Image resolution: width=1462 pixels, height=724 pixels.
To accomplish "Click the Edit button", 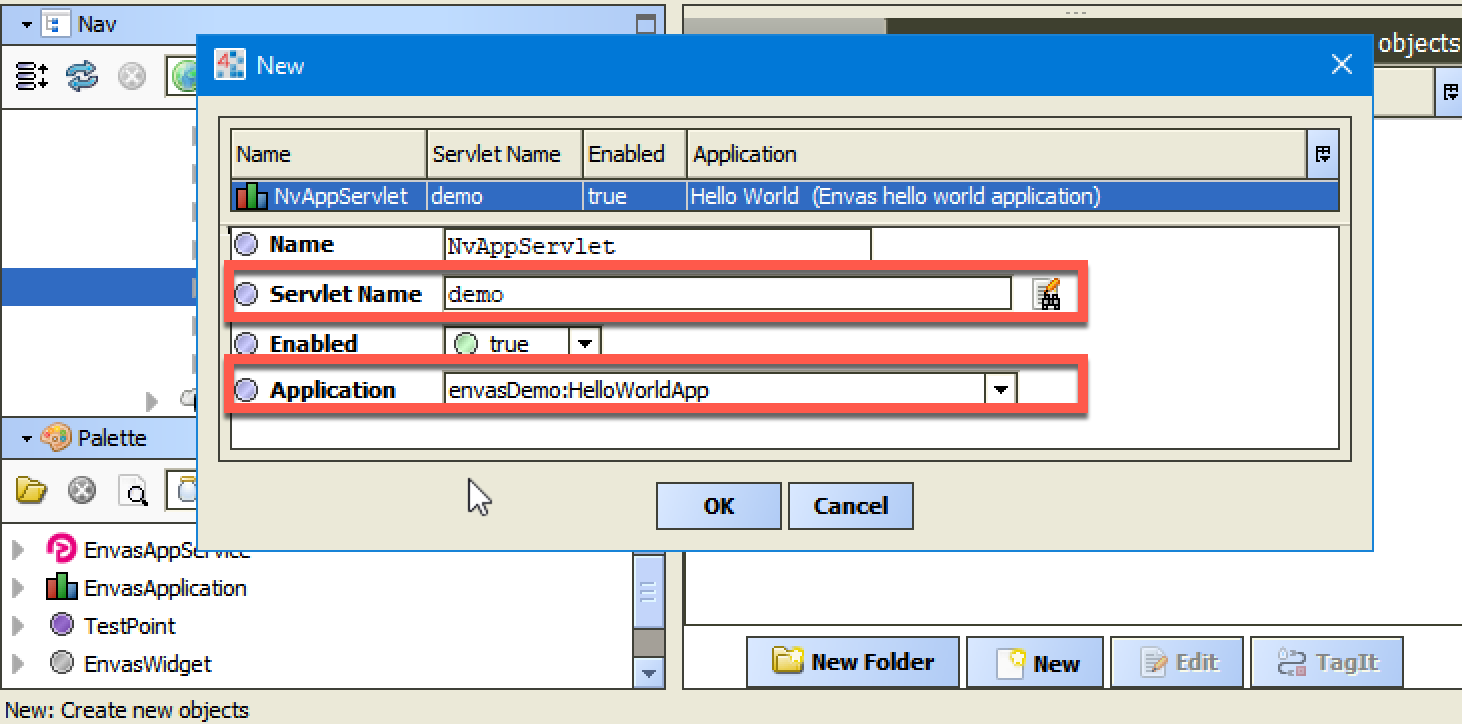I will (x=1178, y=662).
